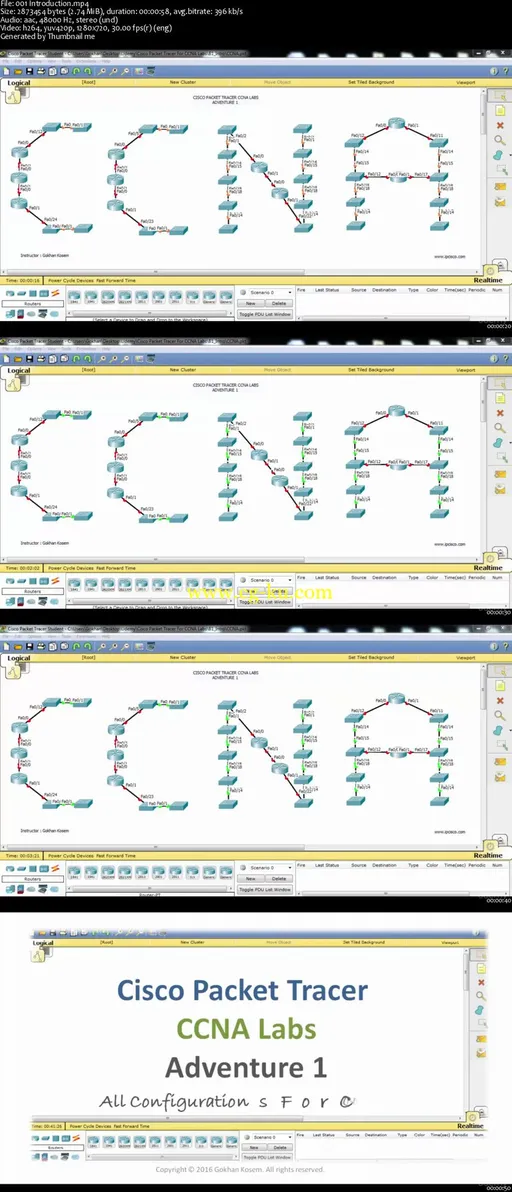The image size is (512, 1192).
Task: Click New file icon in first frame toolbar
Action: click(x=6, y=71)
